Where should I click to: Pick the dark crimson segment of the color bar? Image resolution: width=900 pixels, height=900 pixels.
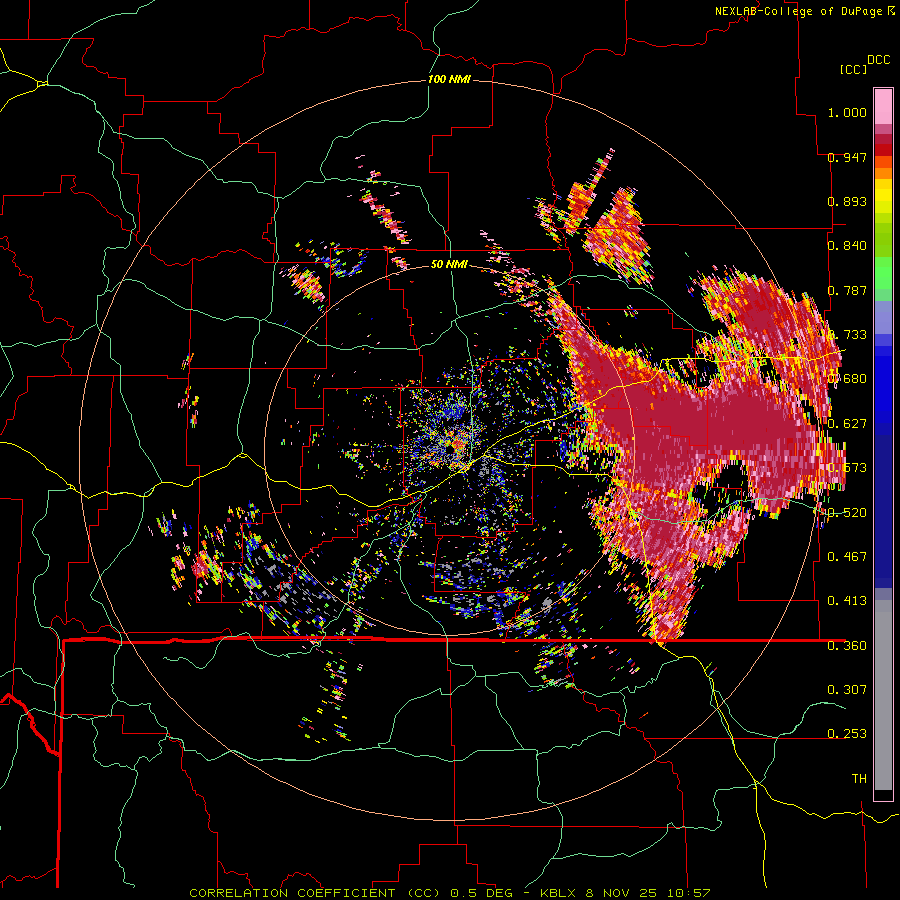click(883, 139)
